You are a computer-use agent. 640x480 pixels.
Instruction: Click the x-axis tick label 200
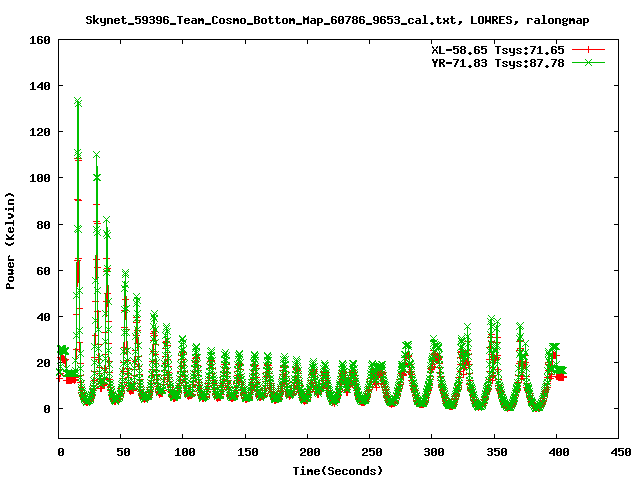pyautogui.click(x=309, y=452)
